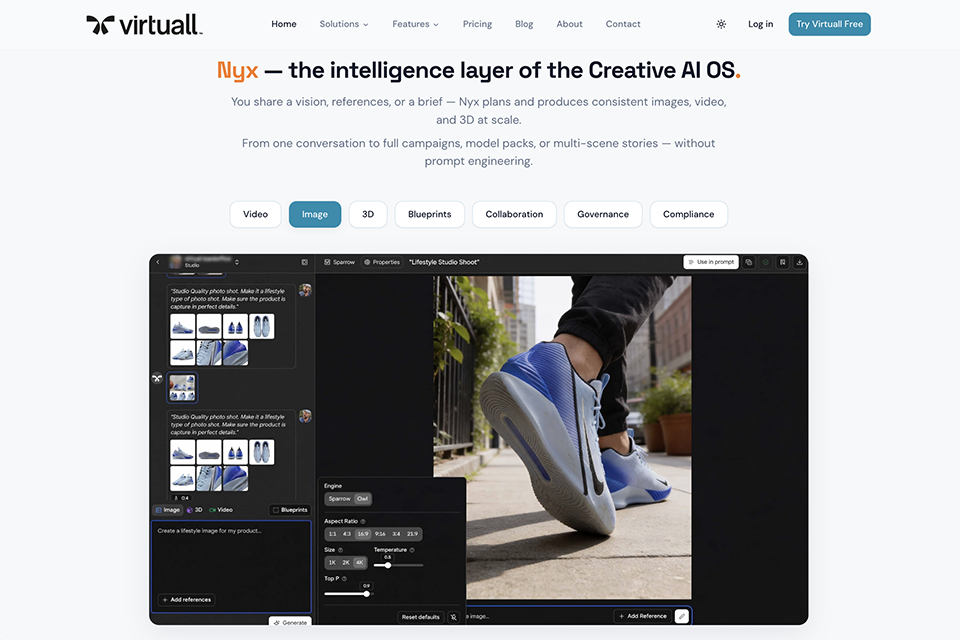
Task: Click the Generate button
Action: [x=290, y=622]
